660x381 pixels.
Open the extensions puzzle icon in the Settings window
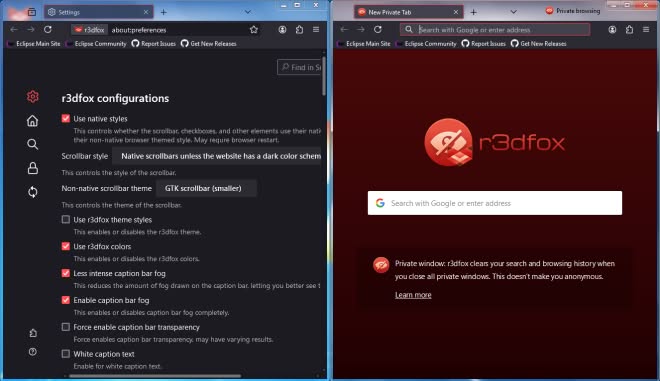[x=299, y=29]
